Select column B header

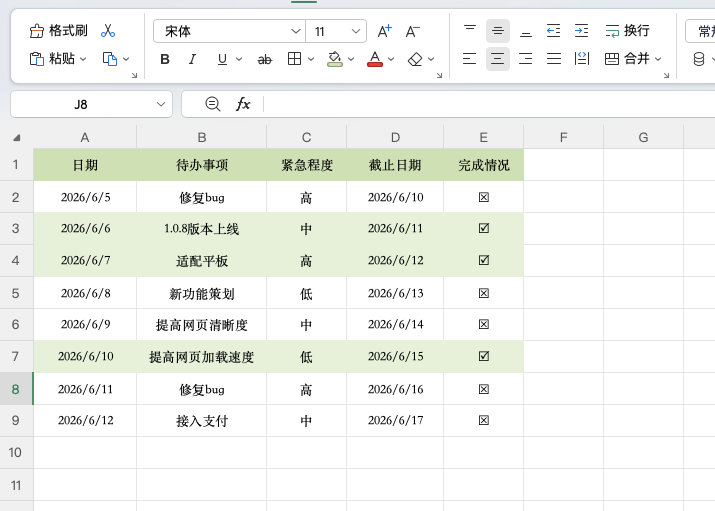(202, 137)
